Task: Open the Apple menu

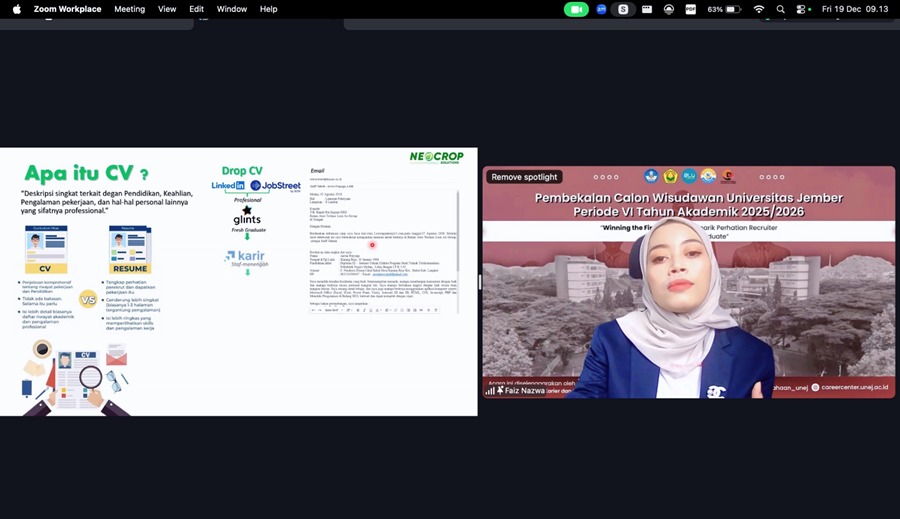Action: tap(16, 9)
